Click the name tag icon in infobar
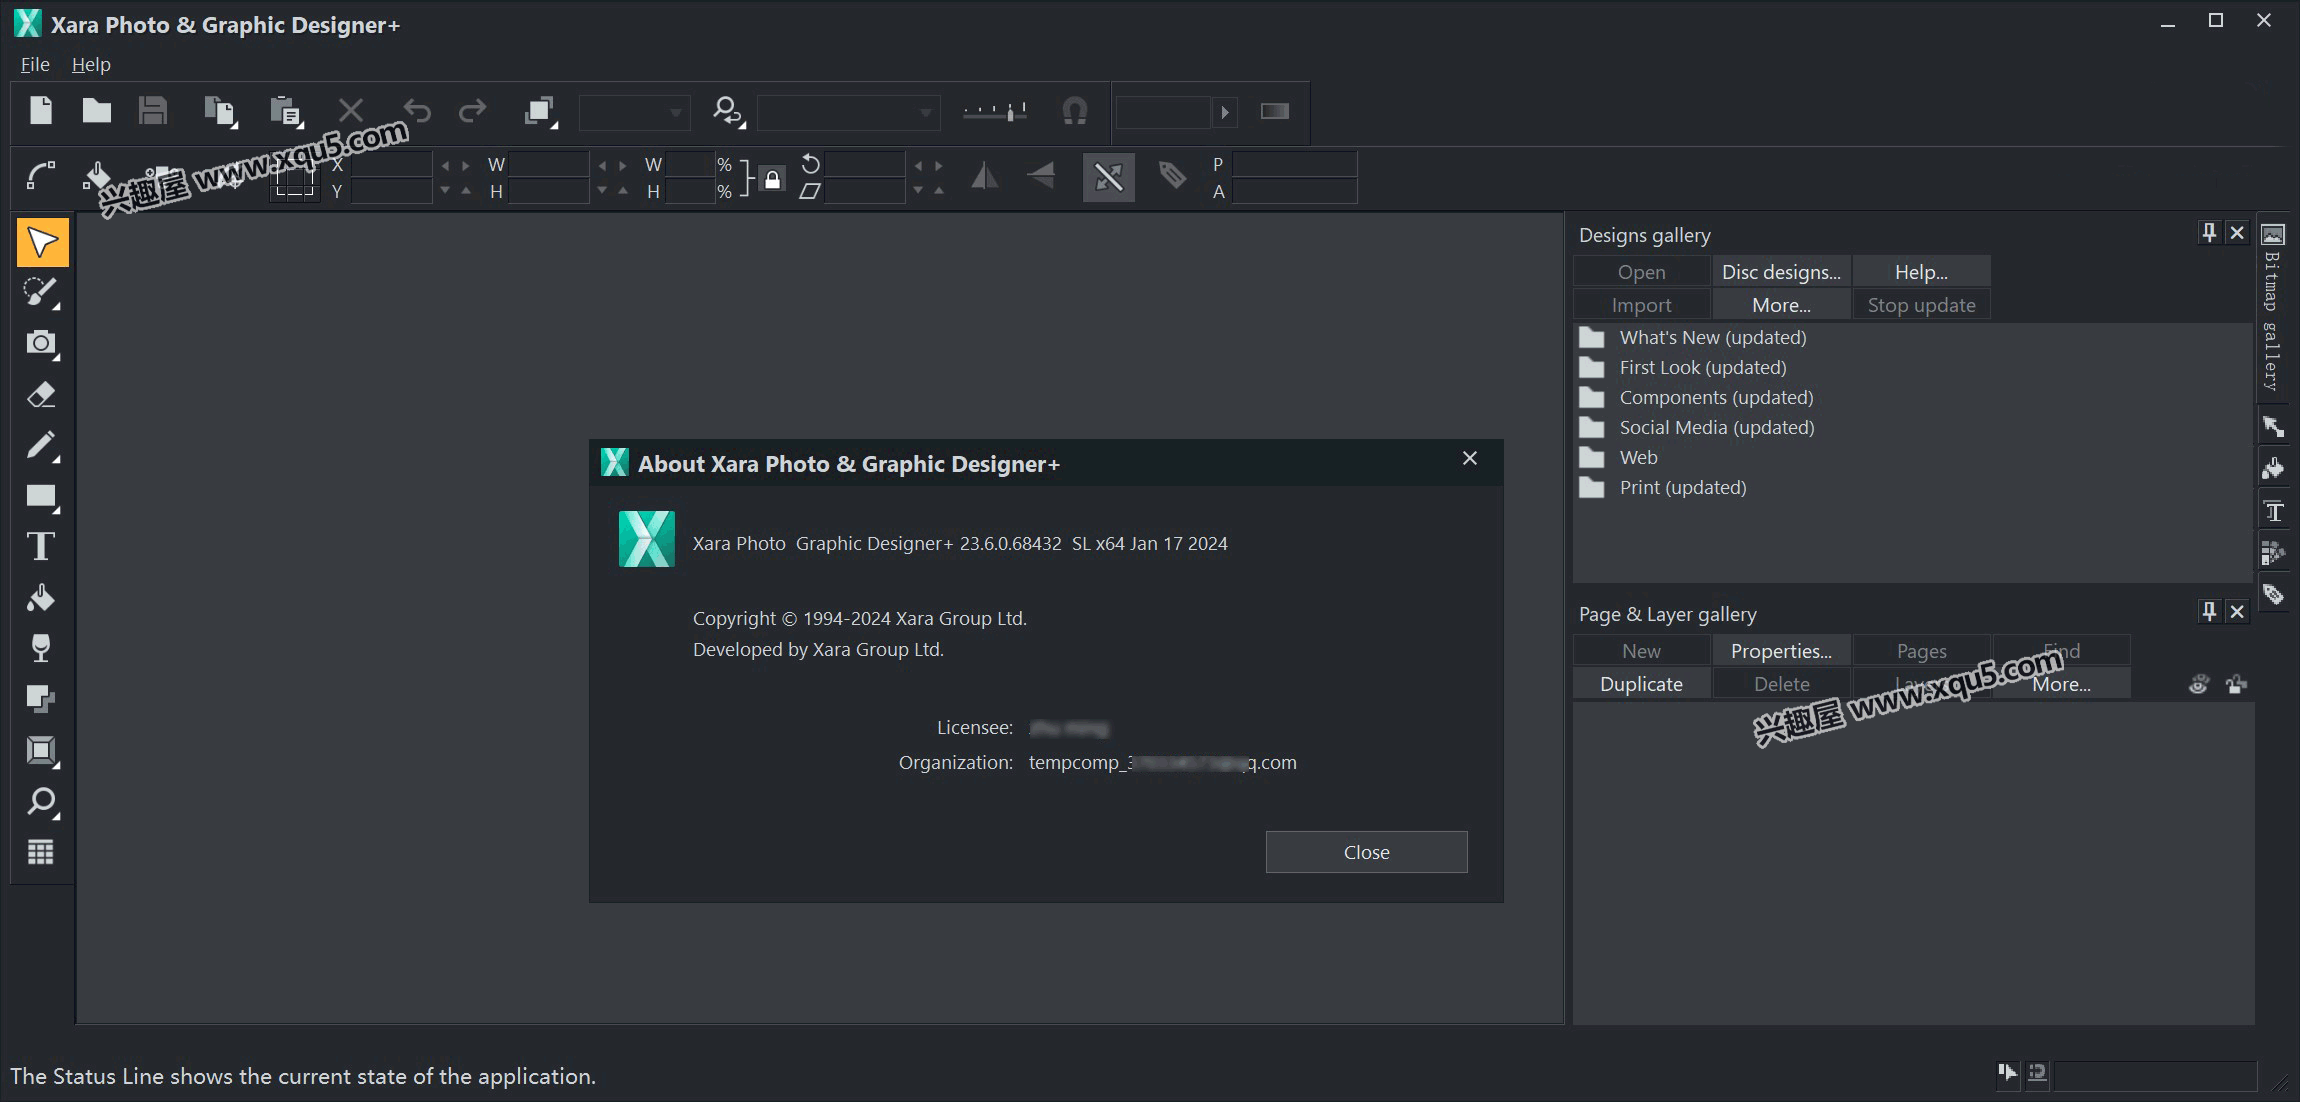2300x1102 pixels. (x=1172, y=176)
